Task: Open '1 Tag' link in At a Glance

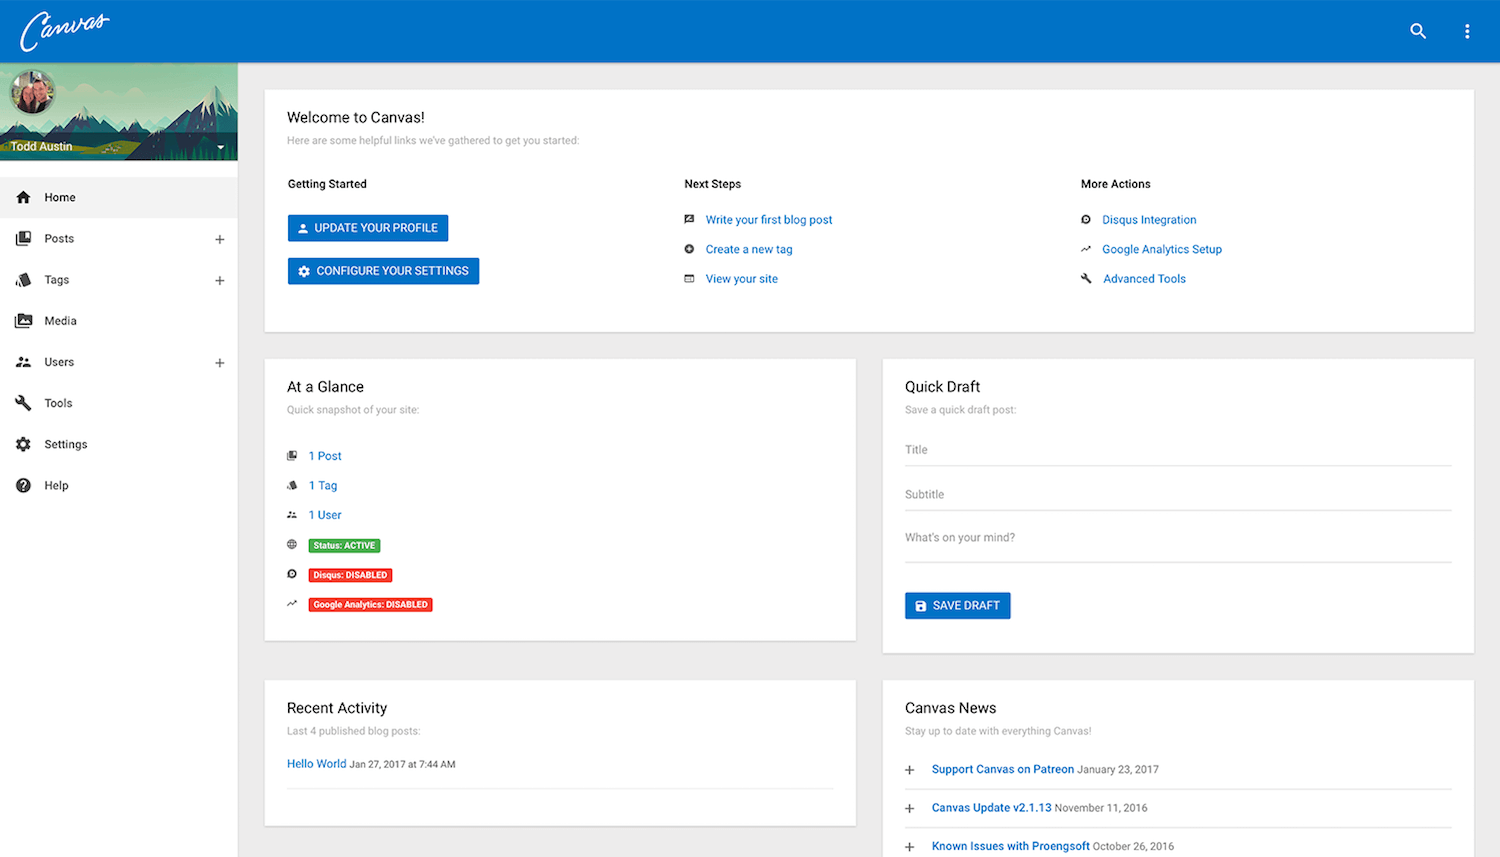Action: (323, 486)
